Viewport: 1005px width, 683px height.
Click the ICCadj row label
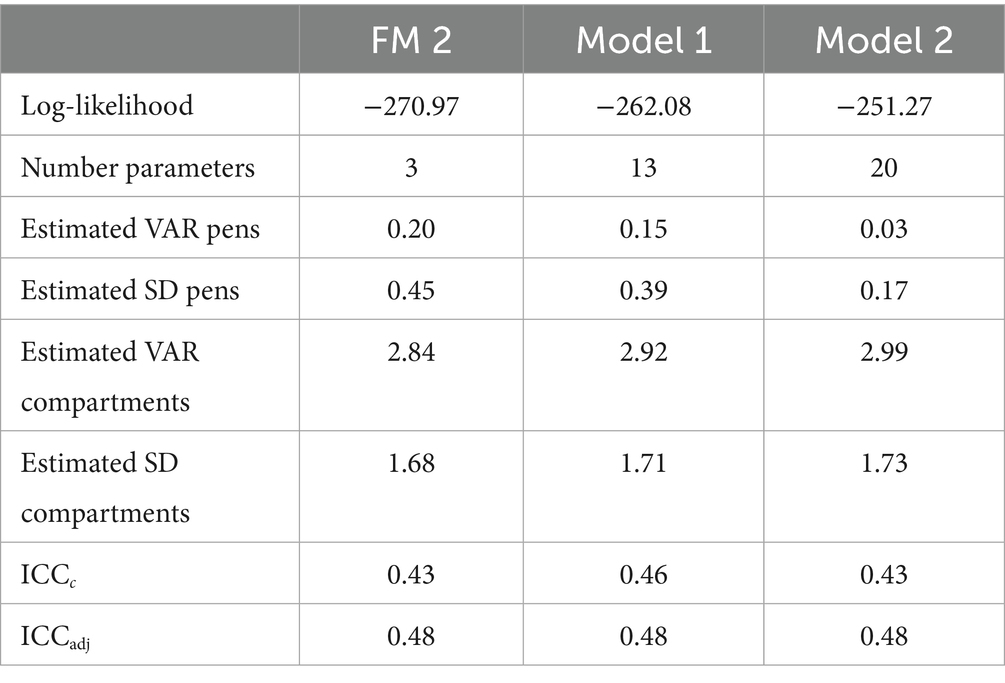[x=55, y=637]
